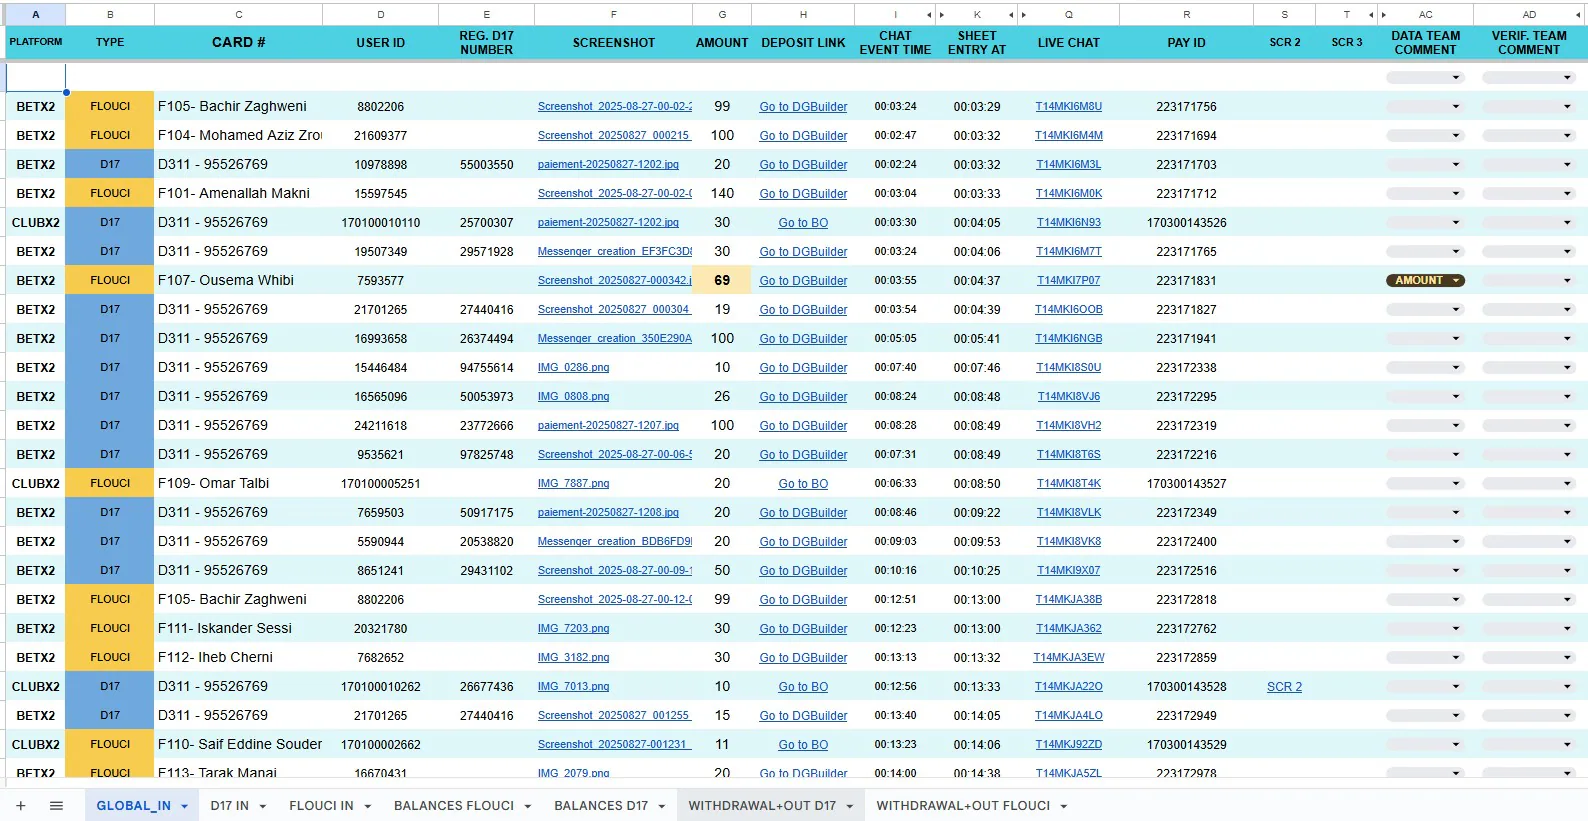Image resolution: width=1588 pixels, height=821 pixels.
Task: Open the WITHDRAWAL+OUT D17 tab menu arrow
Action: pyautogui.click(x=849, y=806)
